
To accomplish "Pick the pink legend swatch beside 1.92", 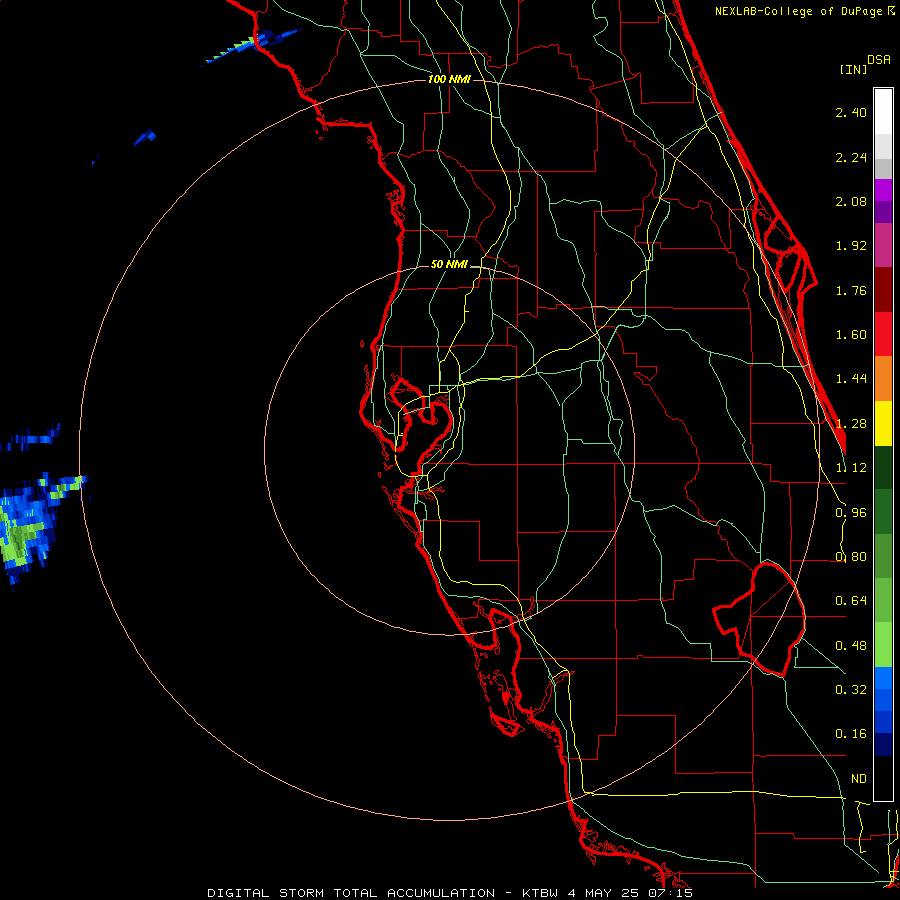I will click(883, 245).
